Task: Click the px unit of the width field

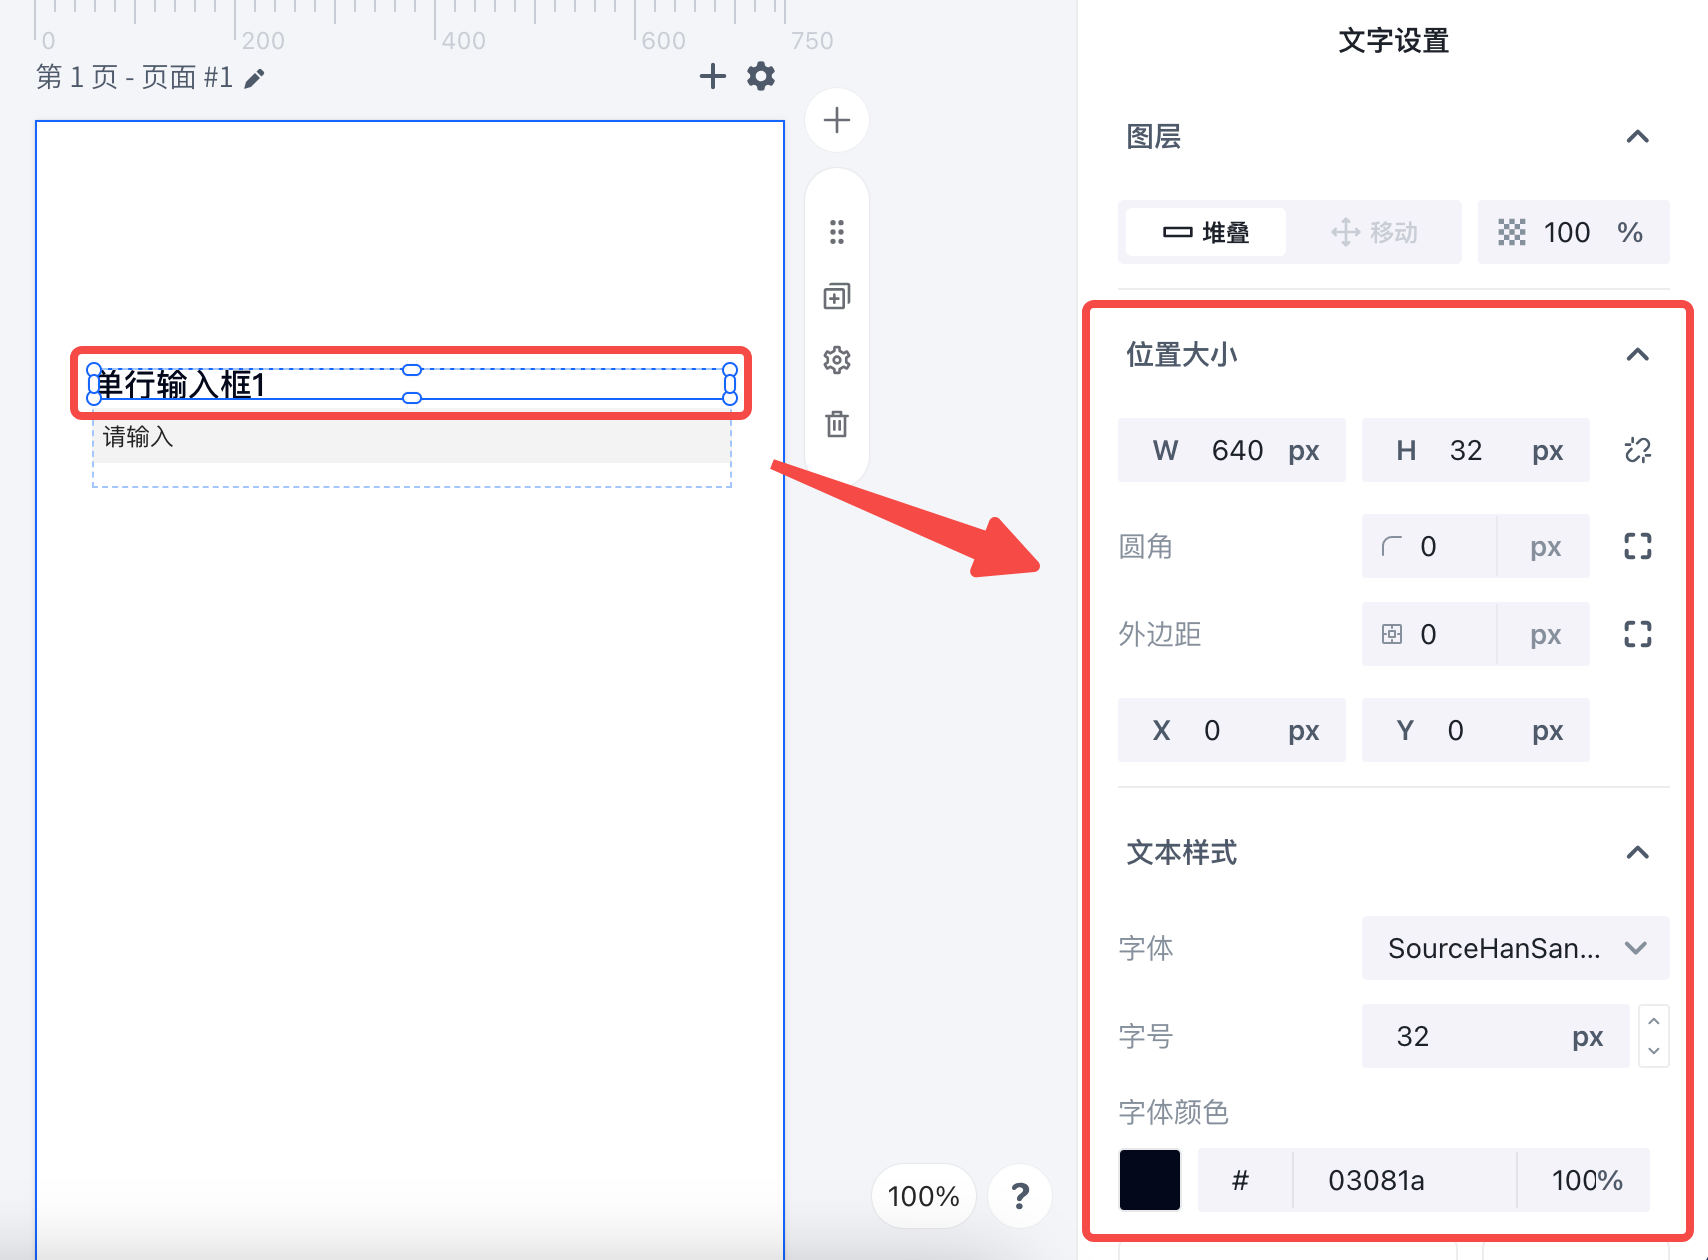Action: coord(1304,451)
